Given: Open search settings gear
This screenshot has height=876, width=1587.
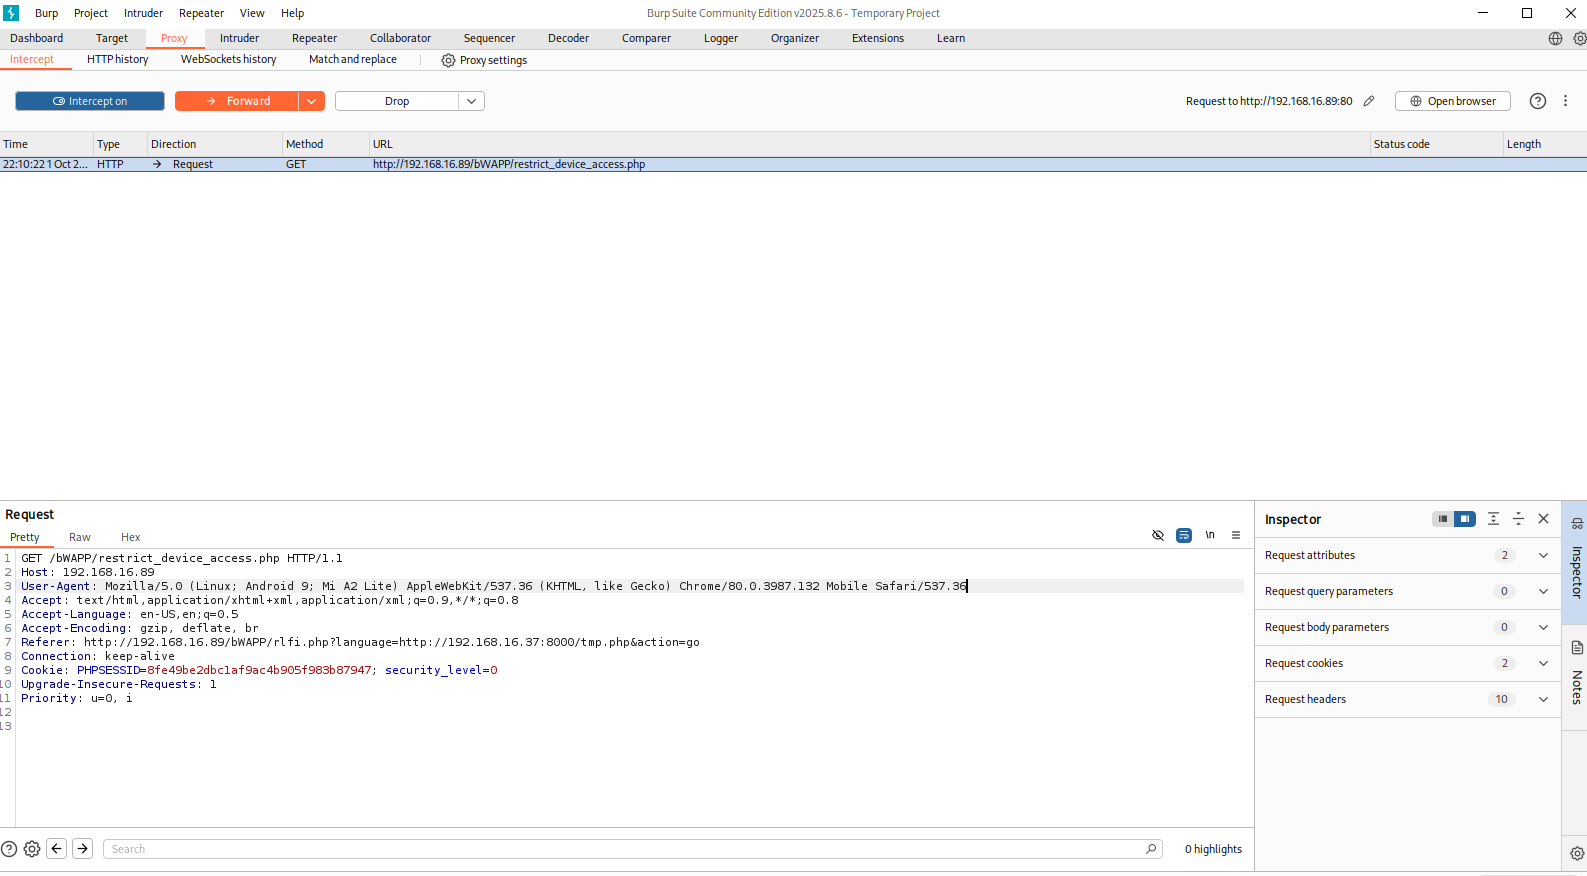Looking at the screenshot, I should (32, 849).
